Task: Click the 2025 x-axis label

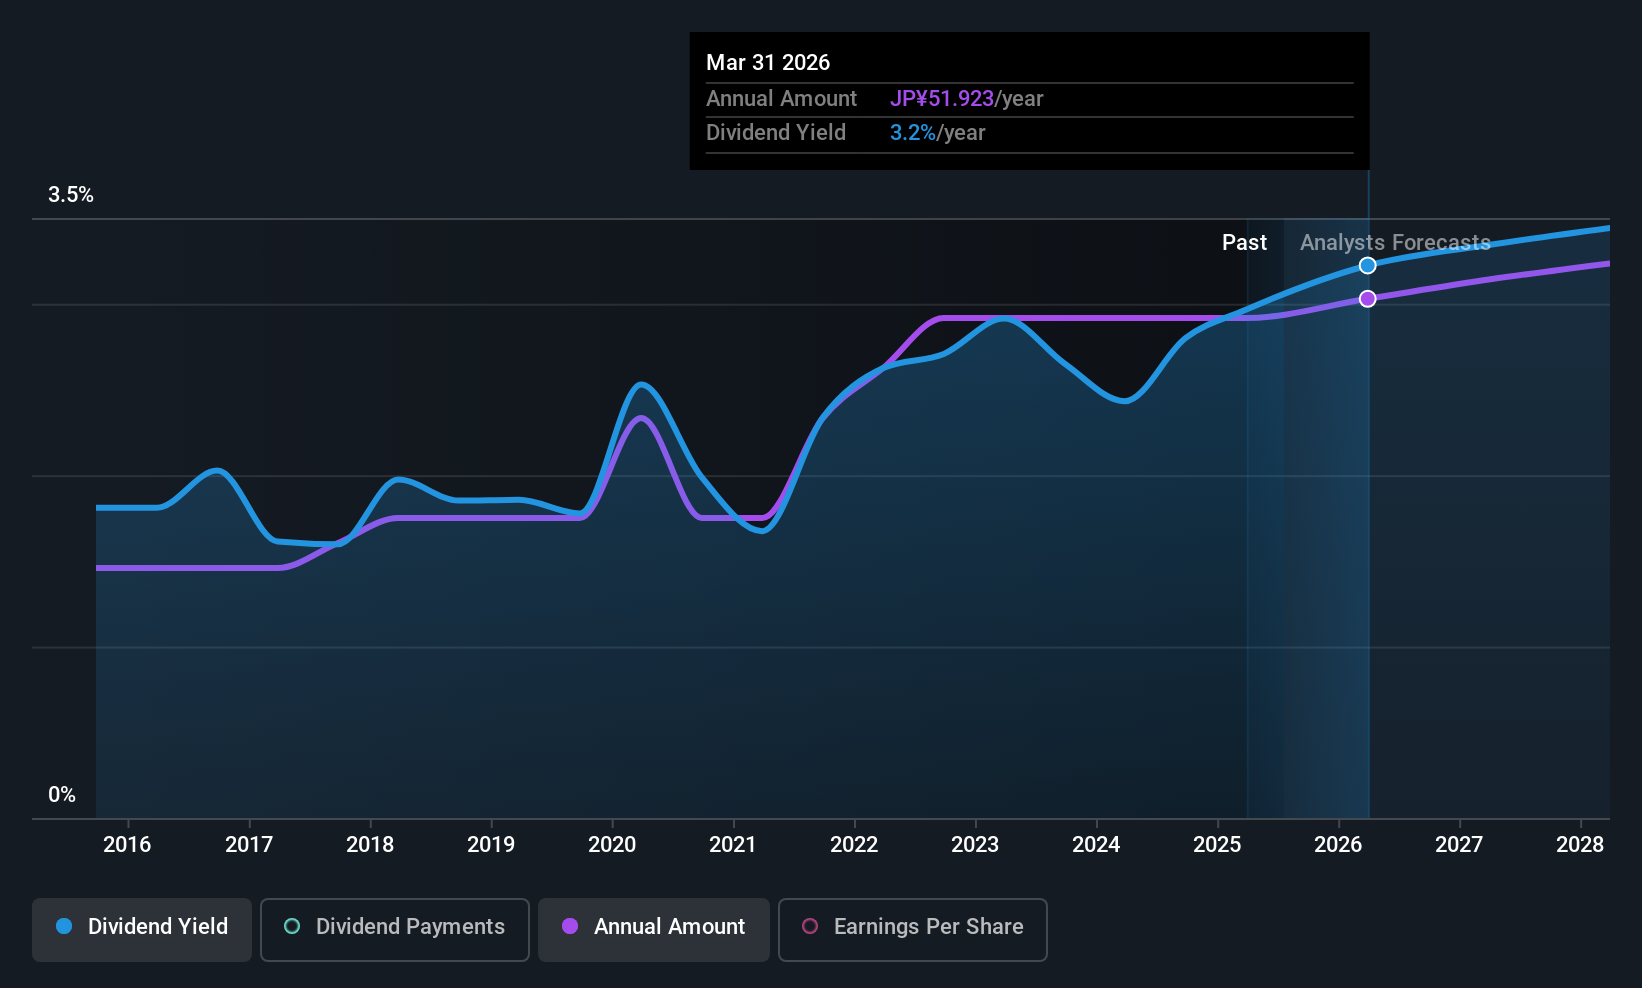Action: click(1217, 845)
